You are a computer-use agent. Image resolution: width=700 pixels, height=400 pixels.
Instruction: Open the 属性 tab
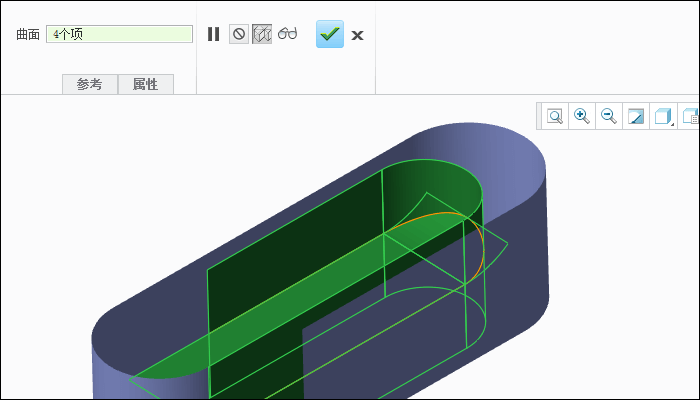146,84
